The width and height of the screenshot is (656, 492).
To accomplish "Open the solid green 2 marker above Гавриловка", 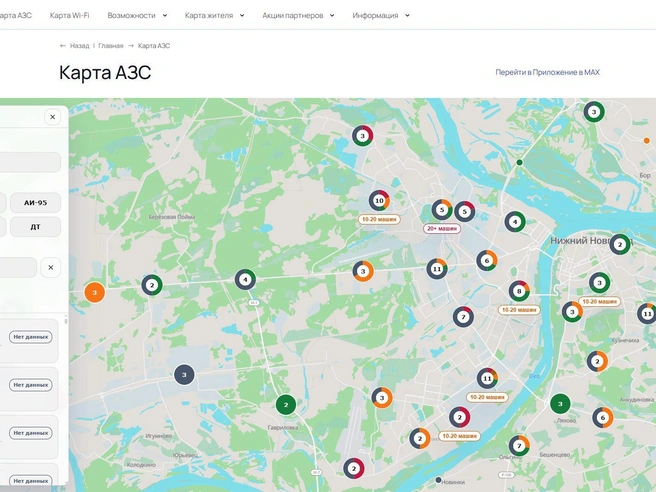I will pyautogui.click(x=286, y=405).
